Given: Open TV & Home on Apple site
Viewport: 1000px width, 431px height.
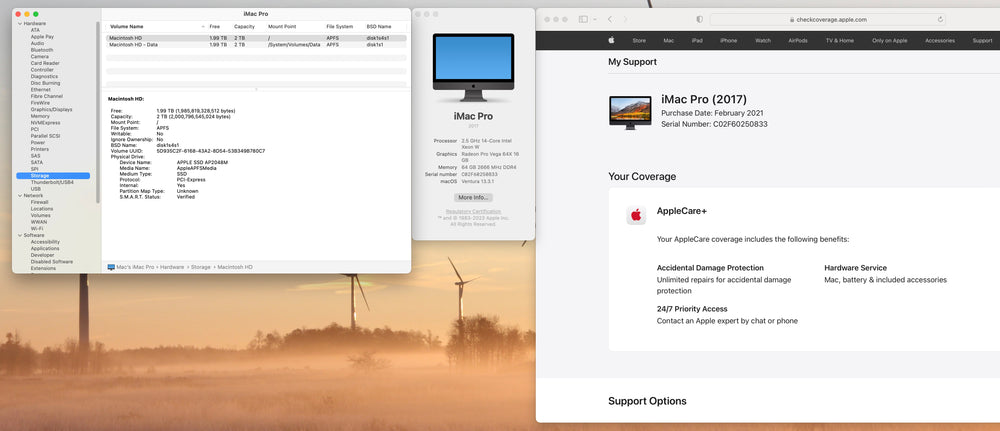Looking at the screenshot, I should pyautogui.click(x=840, y=40).
